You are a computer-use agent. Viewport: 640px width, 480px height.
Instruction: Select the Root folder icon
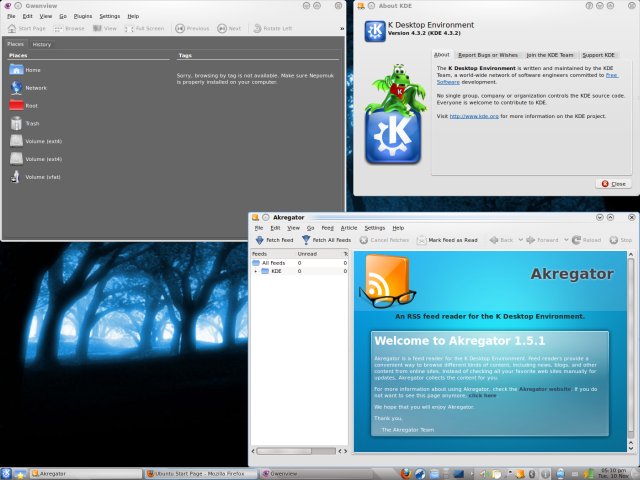(x=16, y=105)
